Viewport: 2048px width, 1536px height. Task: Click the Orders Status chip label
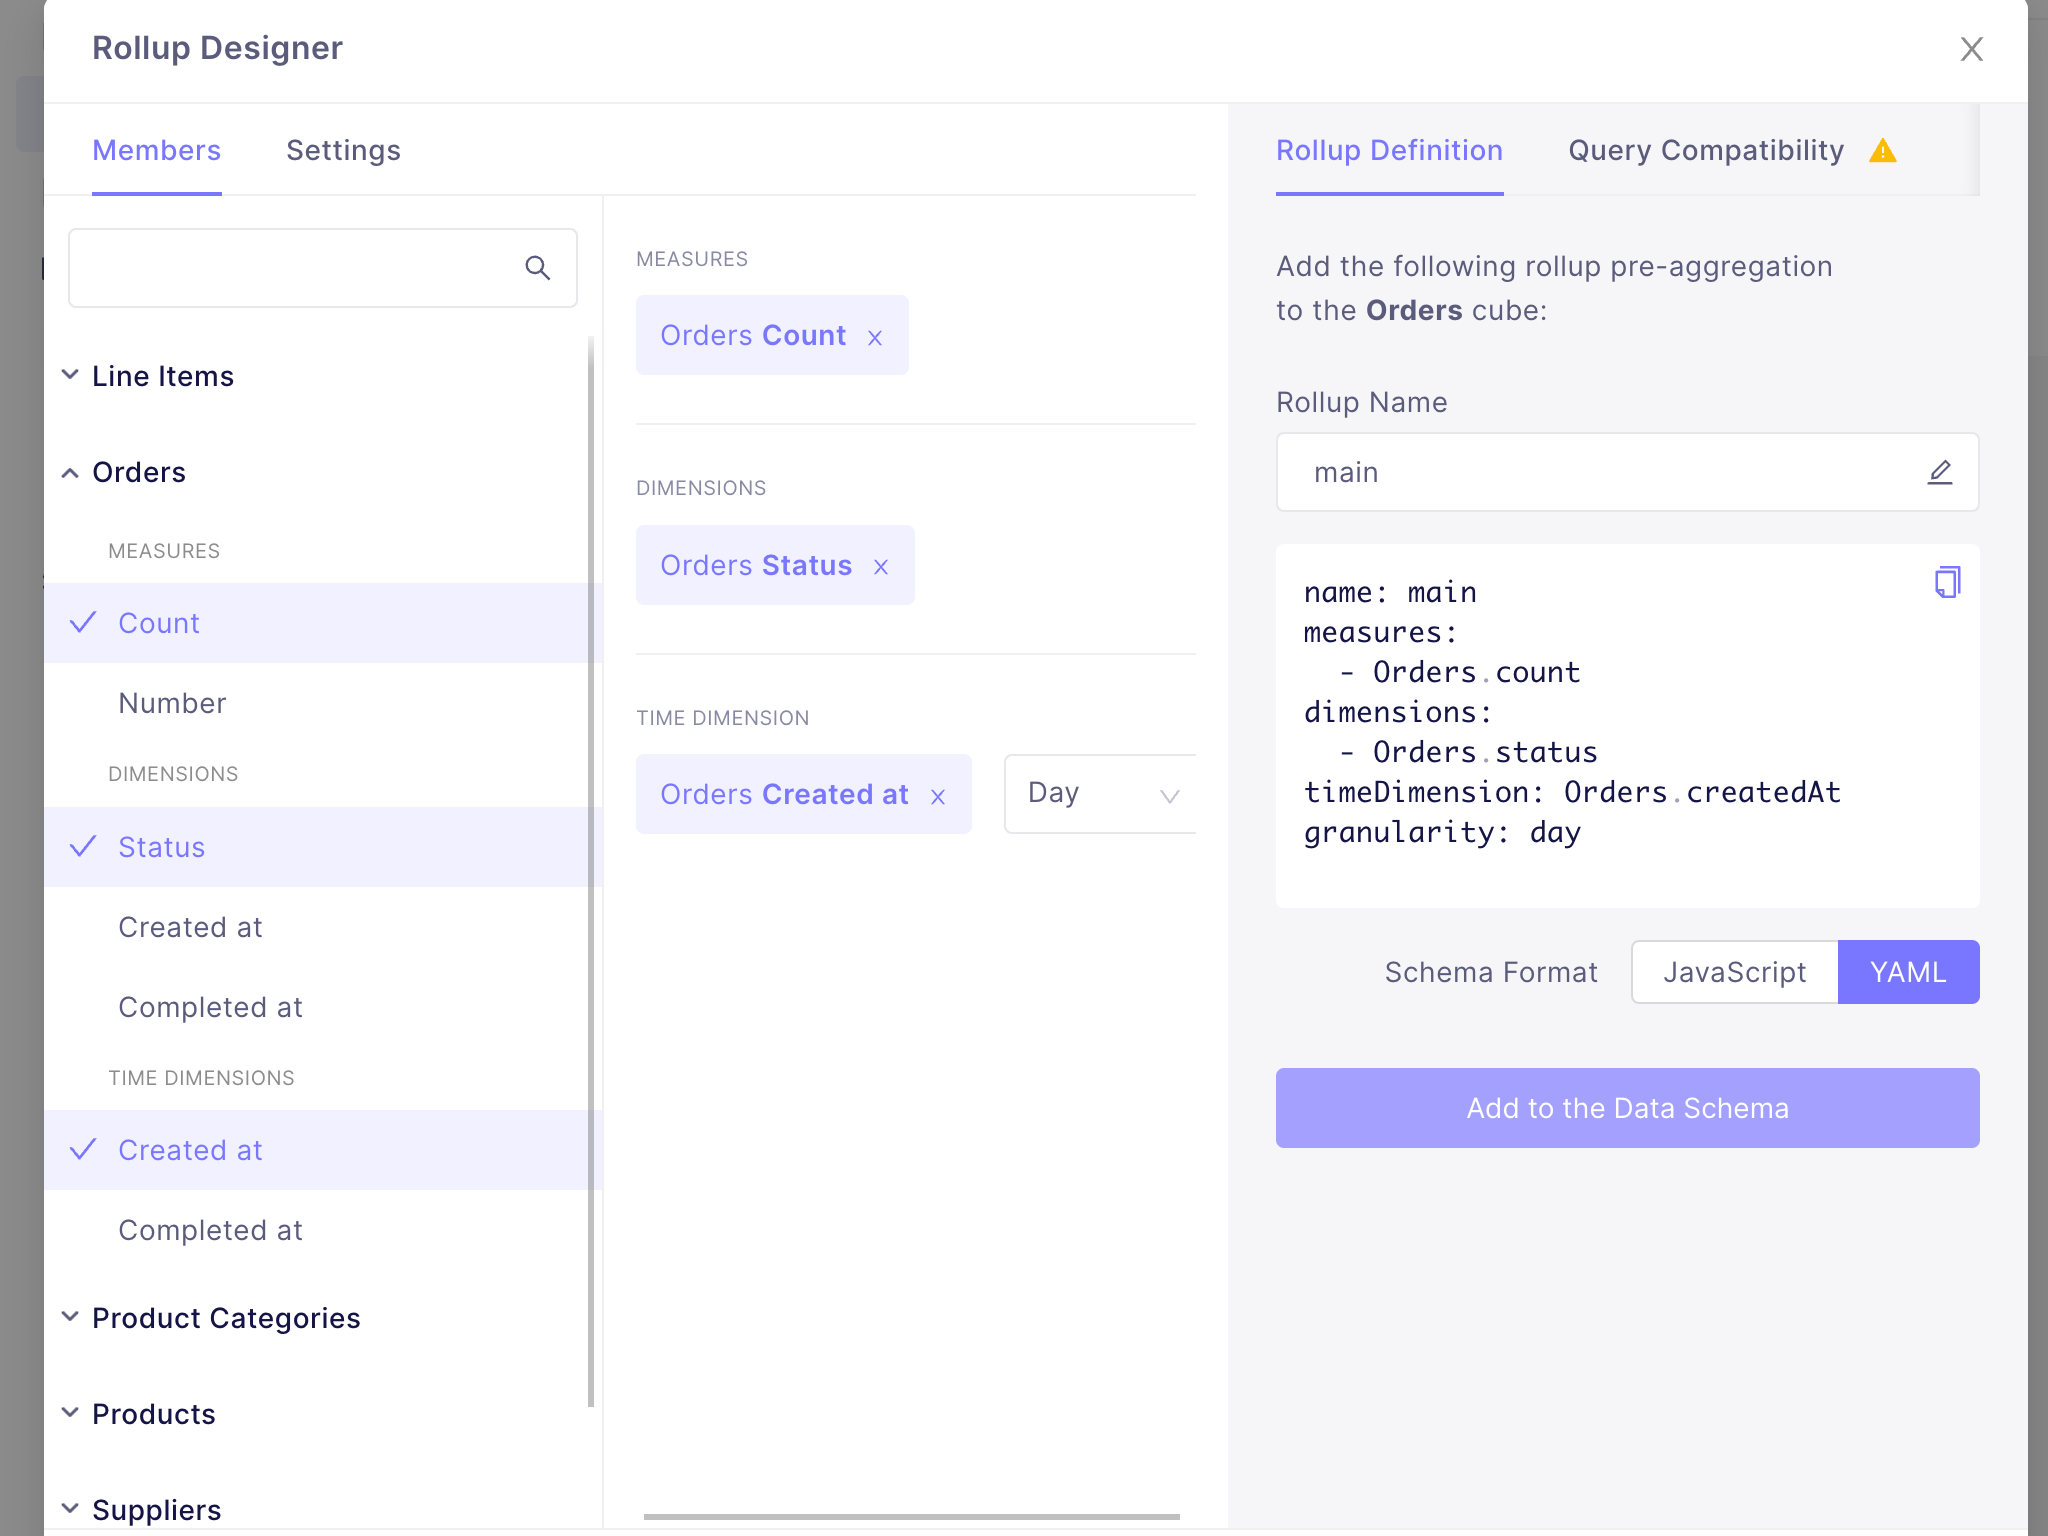(x=756, y=565)
